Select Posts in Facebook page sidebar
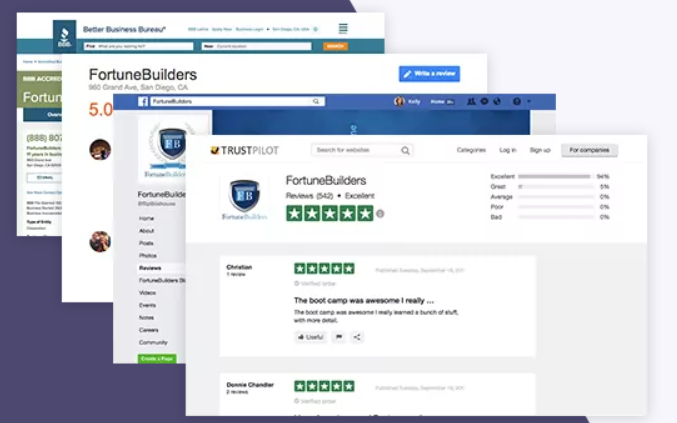The width and height of the screenshot is (677, 423). coord(146,243)
